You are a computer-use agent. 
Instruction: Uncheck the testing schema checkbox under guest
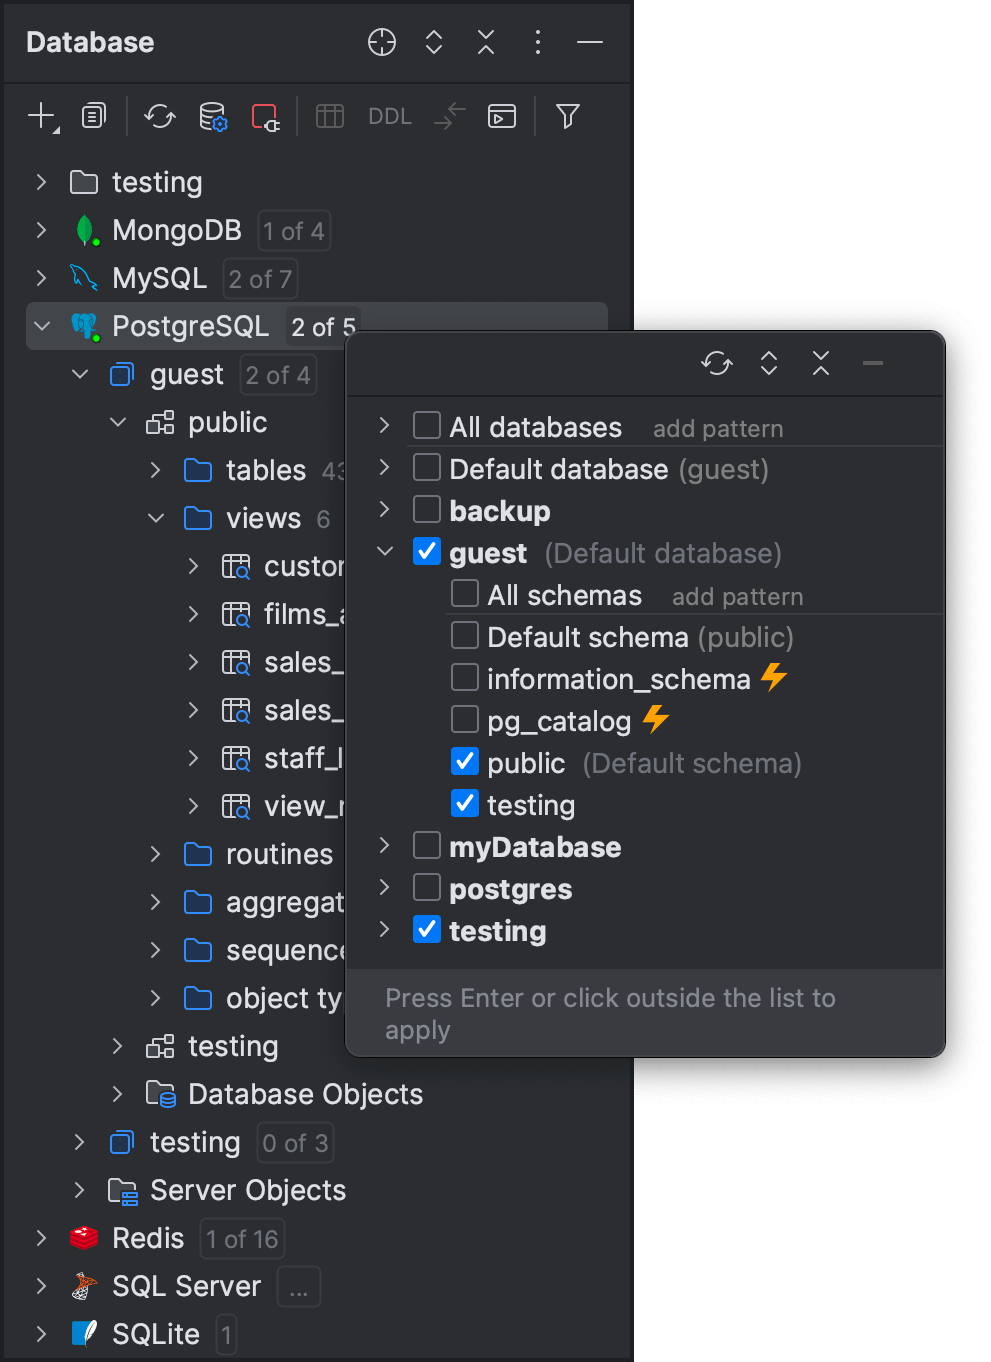click(x=465, y=803)
